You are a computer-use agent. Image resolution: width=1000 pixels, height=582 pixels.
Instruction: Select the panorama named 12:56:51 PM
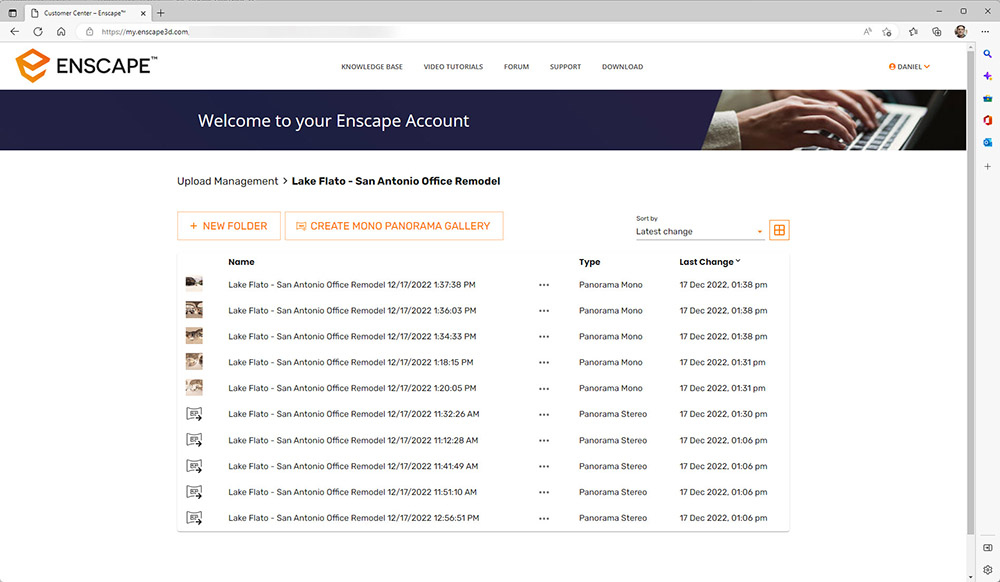coord(353,518)
